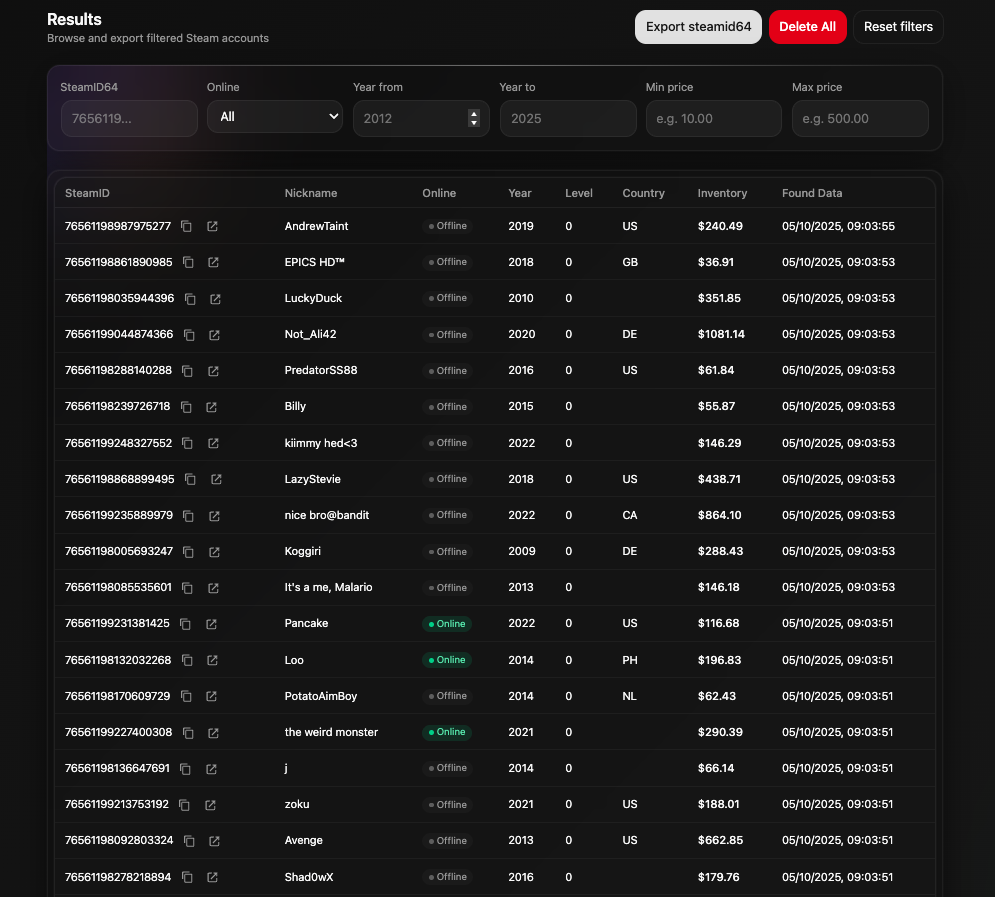Click the $1081.14 inventory value
995x897 pixels.
point(721,334)
